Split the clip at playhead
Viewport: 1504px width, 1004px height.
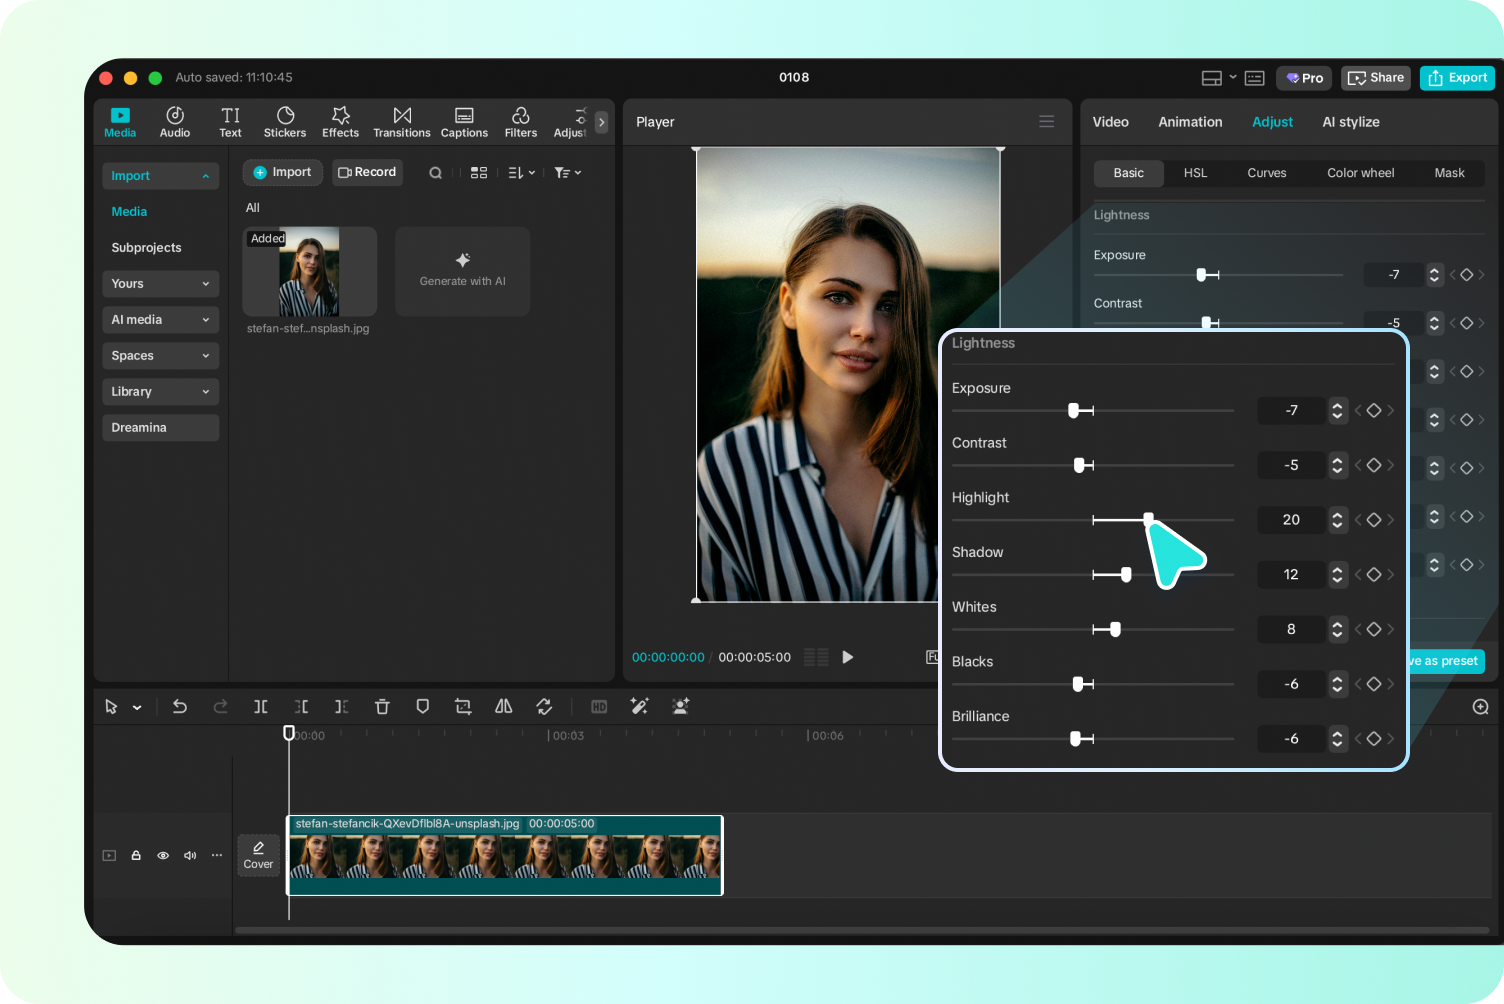click(x=260, y=707)
